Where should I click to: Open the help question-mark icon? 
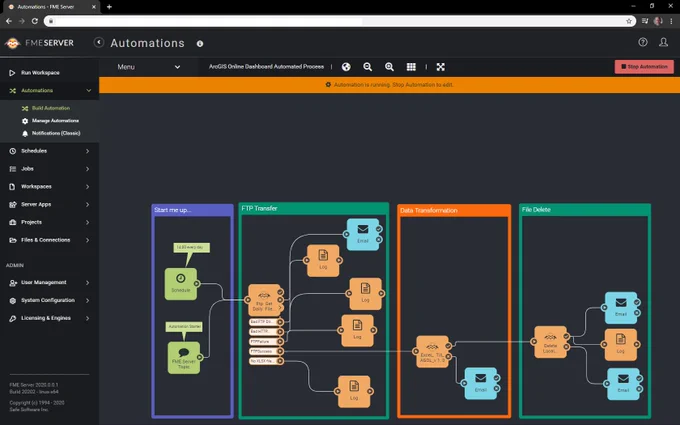(643, 42)
